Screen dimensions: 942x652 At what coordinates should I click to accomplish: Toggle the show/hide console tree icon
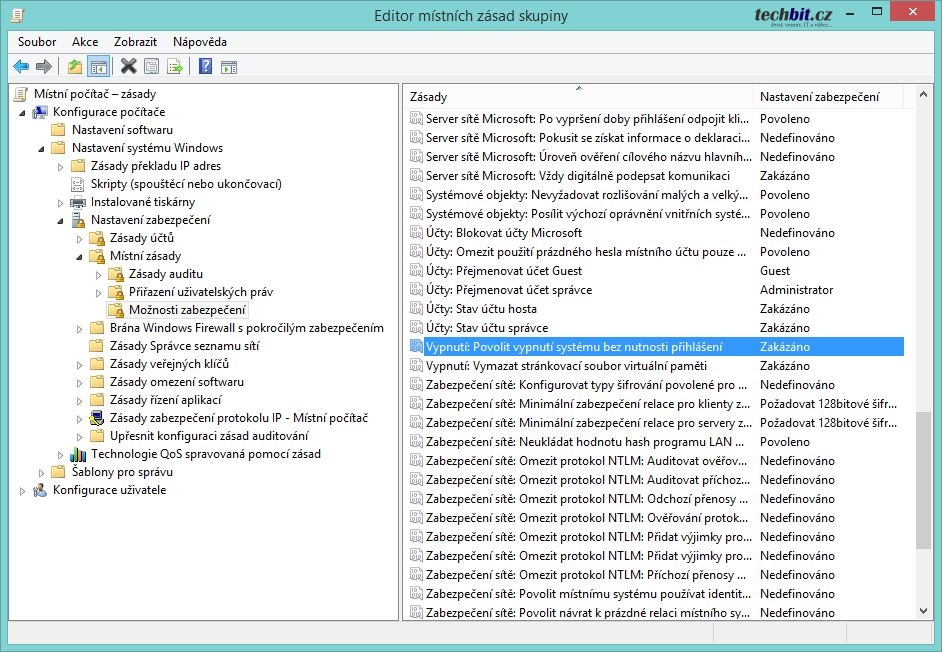tap(98, 67)
